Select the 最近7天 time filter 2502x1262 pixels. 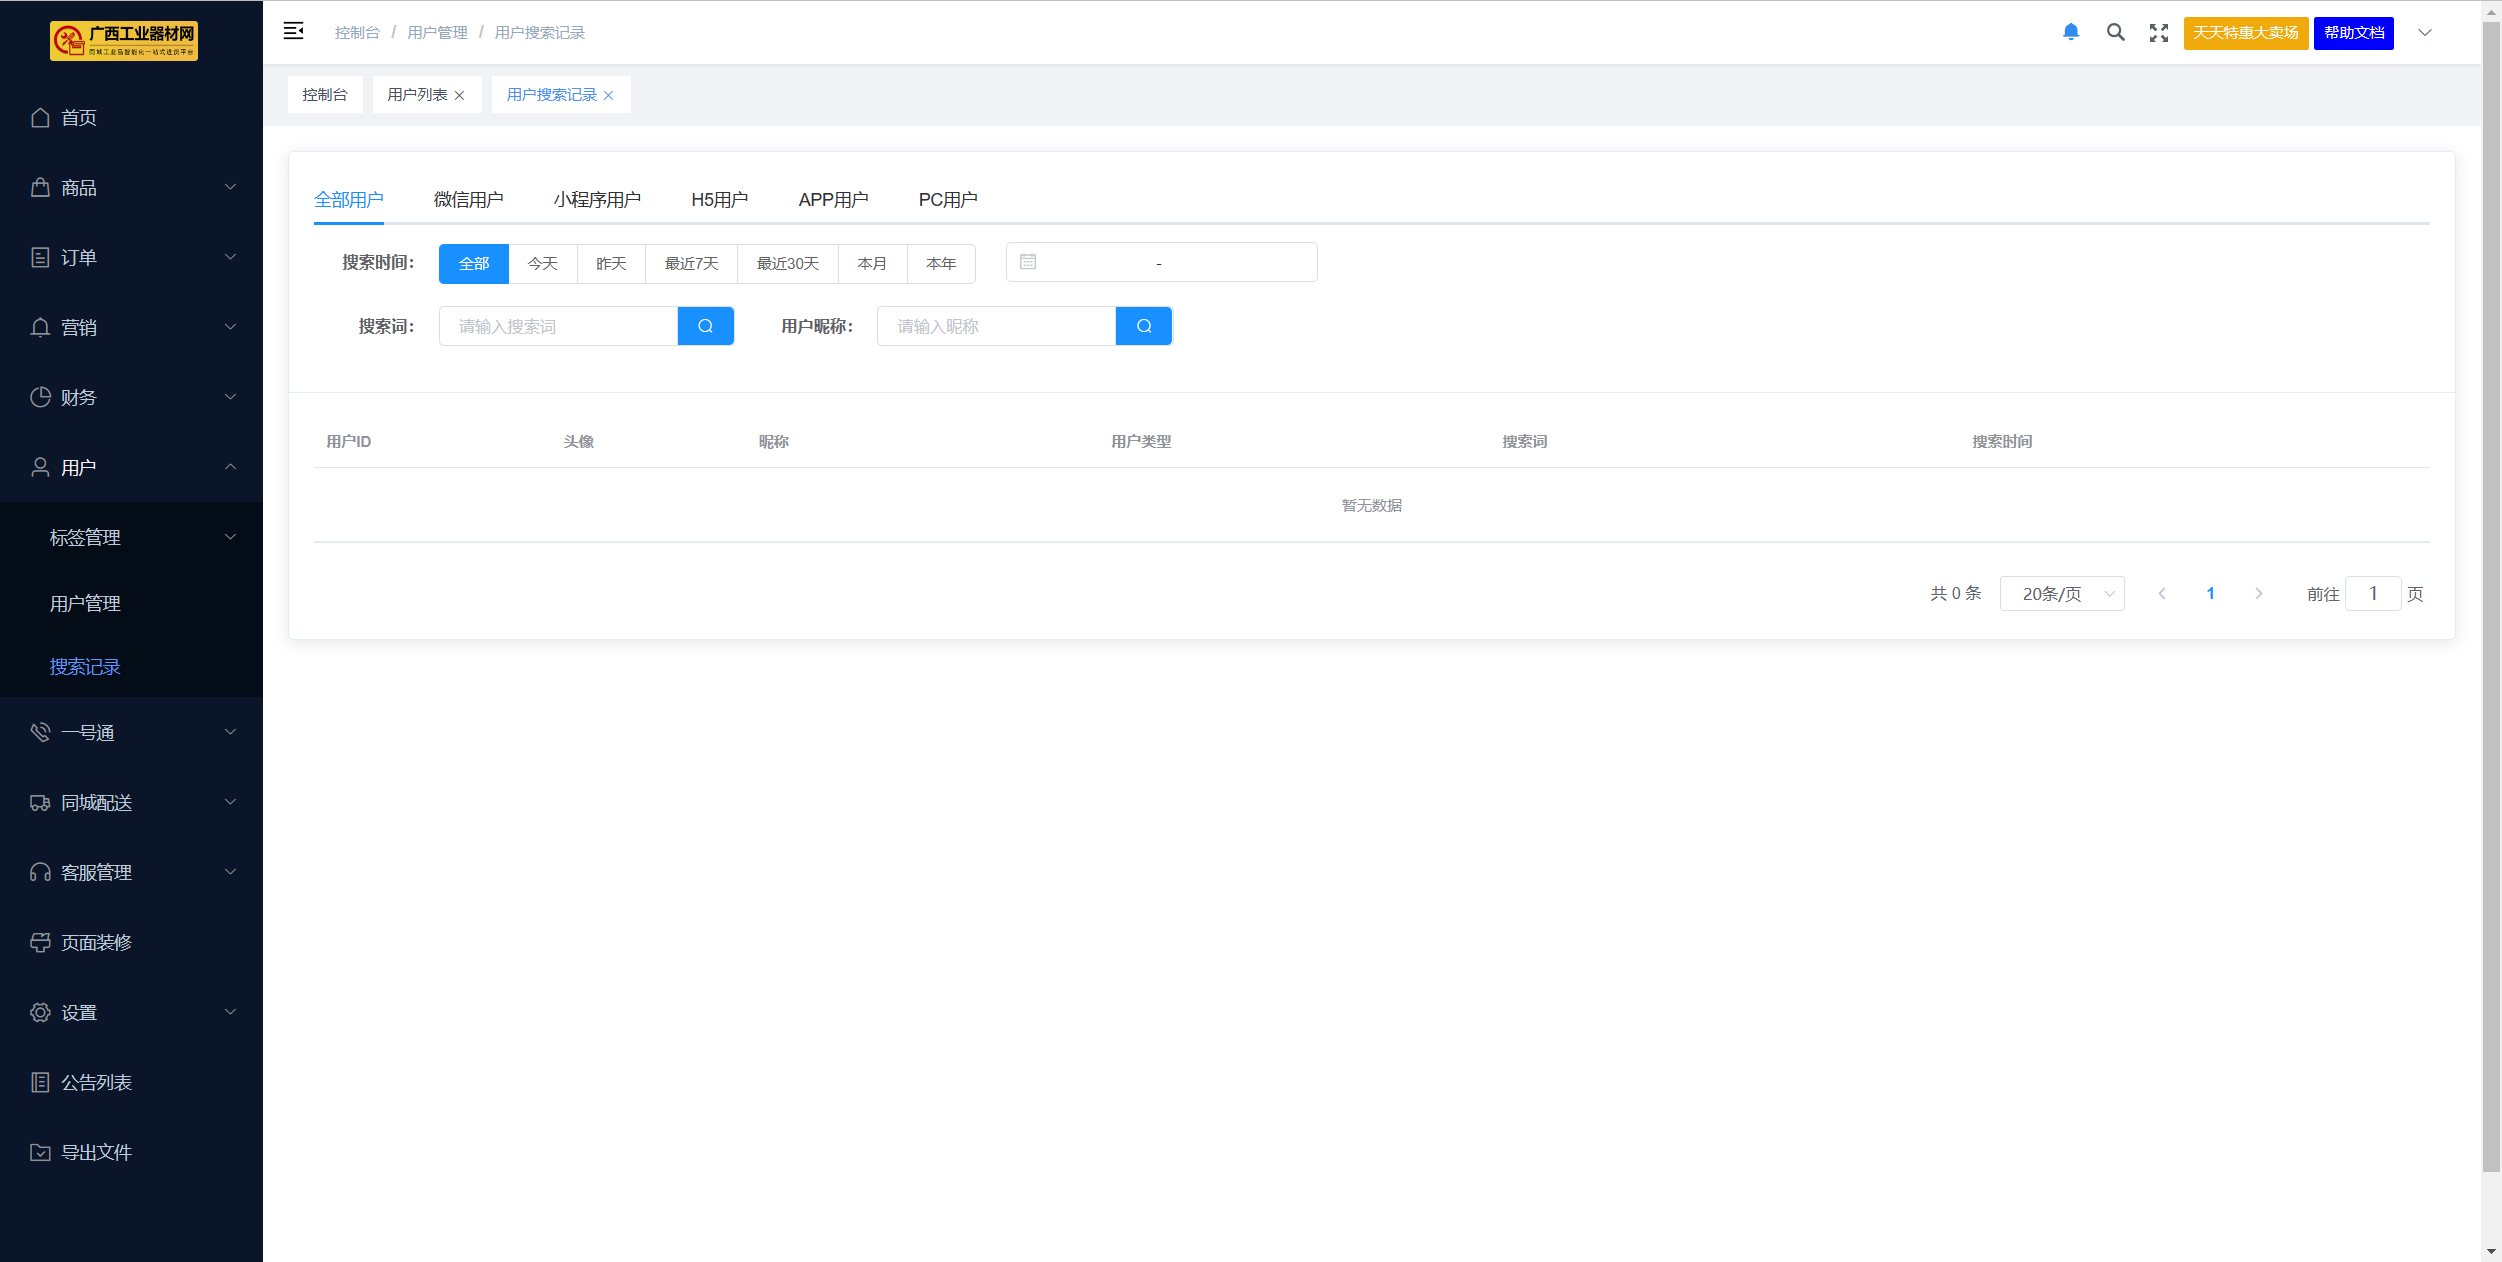tap(691, 264)
